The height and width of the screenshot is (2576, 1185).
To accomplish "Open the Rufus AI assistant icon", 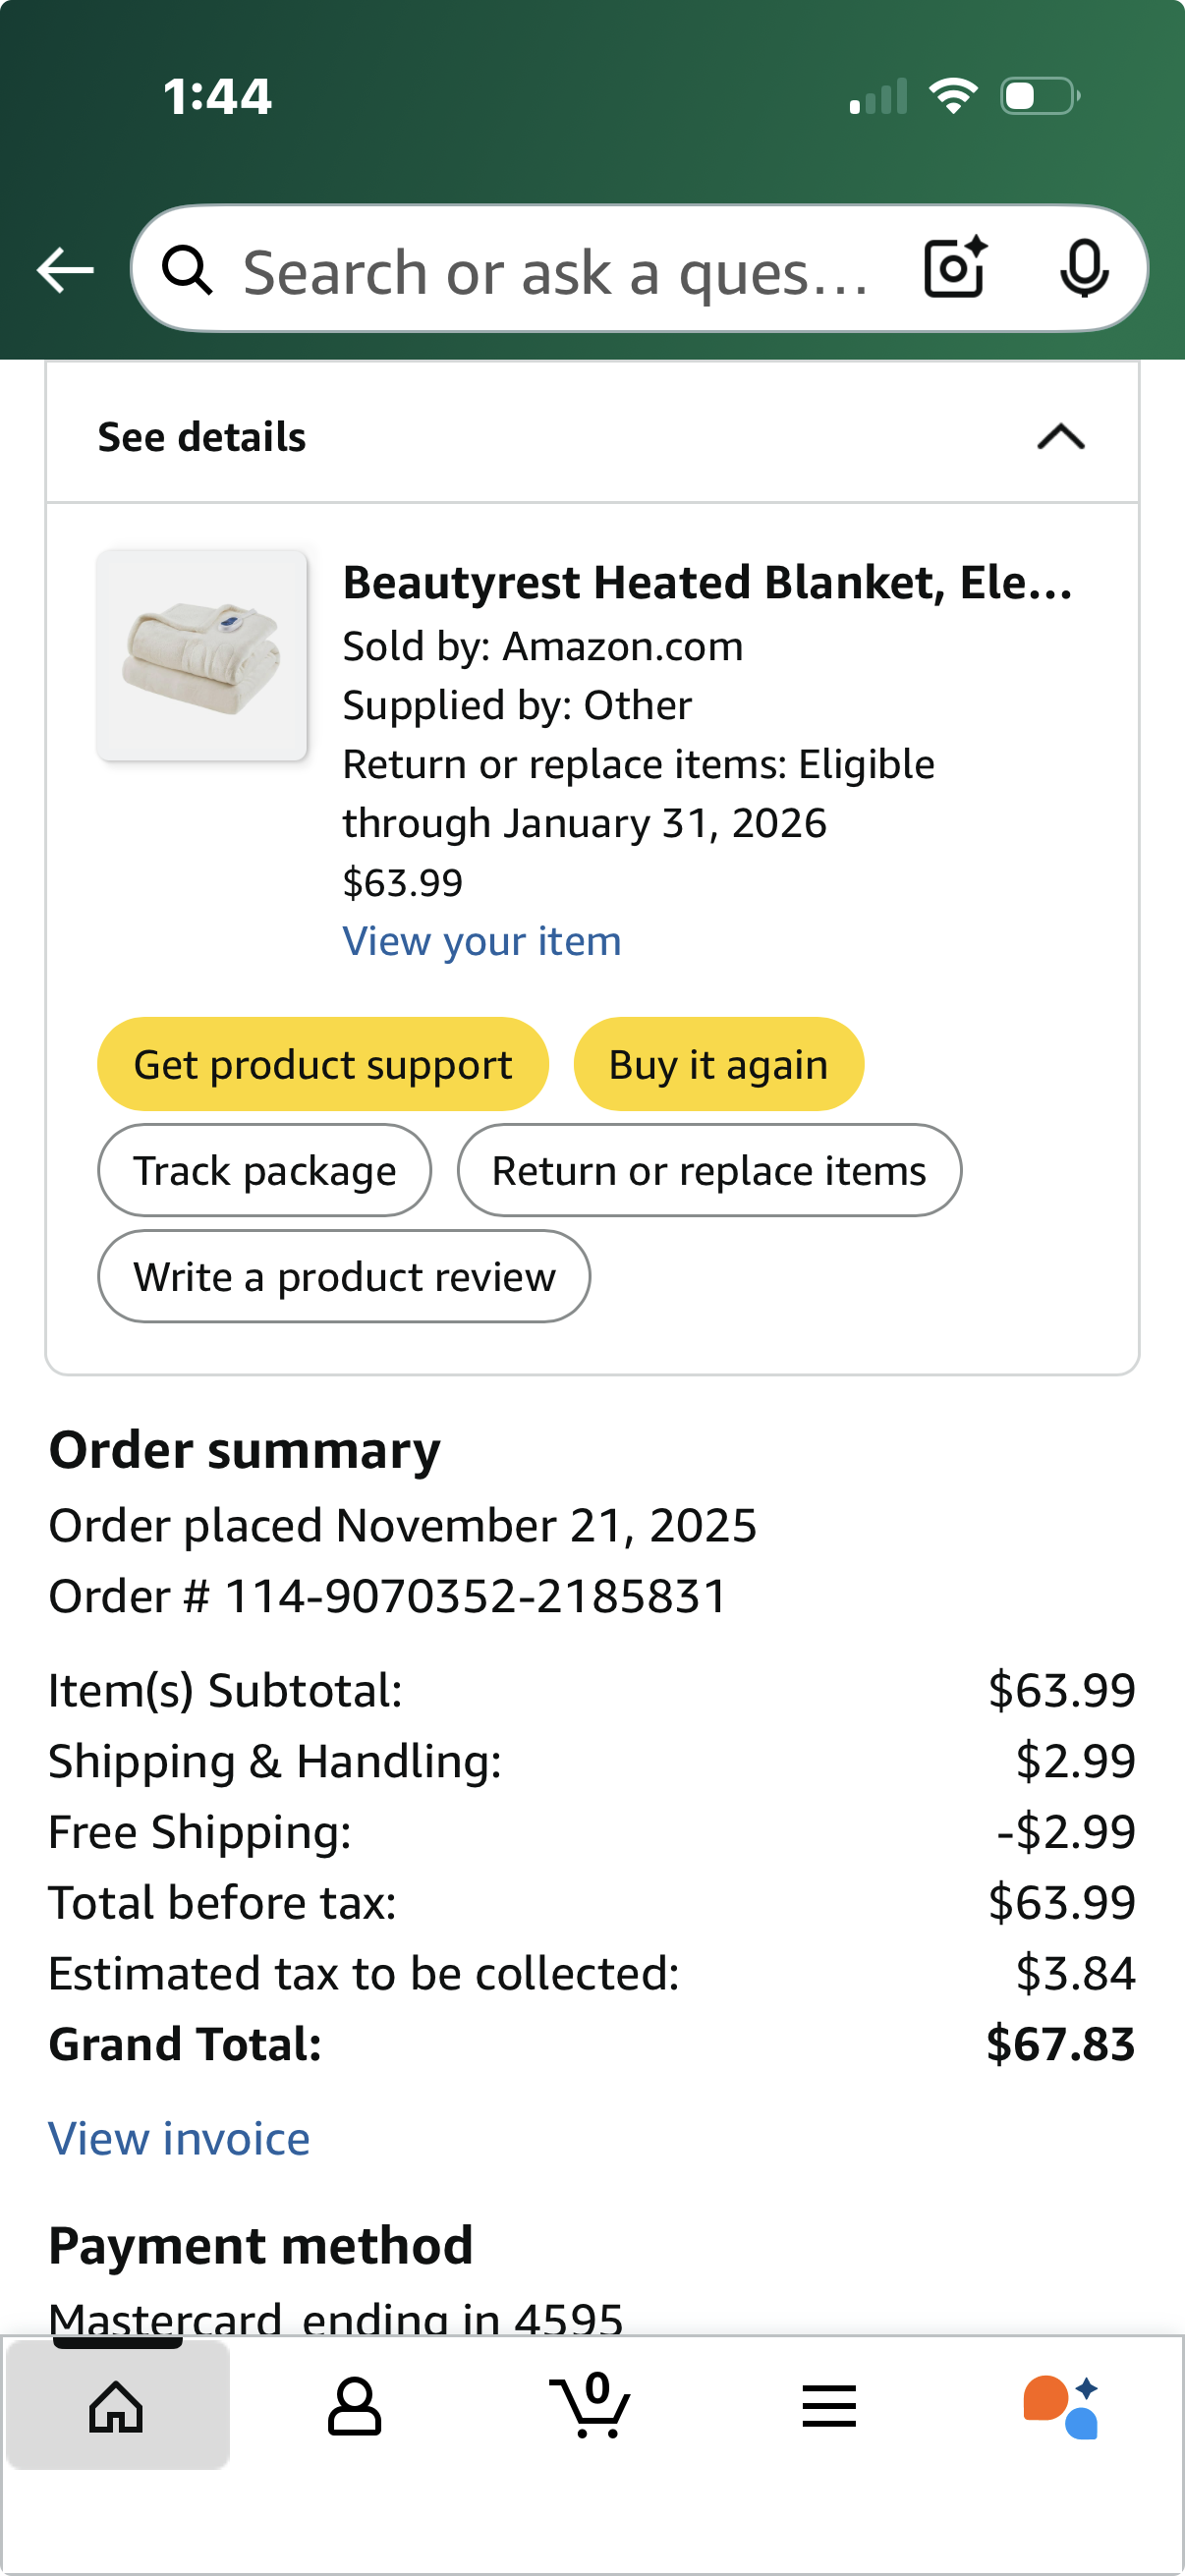I will tap(1062, 2406).
